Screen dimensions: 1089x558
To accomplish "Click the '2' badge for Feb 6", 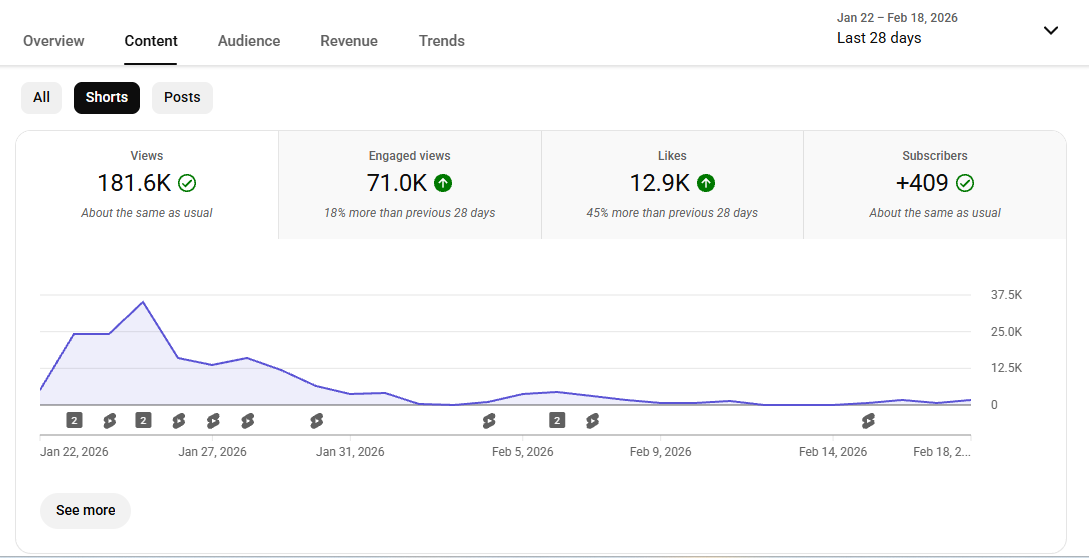I will [x=557, y=420].
